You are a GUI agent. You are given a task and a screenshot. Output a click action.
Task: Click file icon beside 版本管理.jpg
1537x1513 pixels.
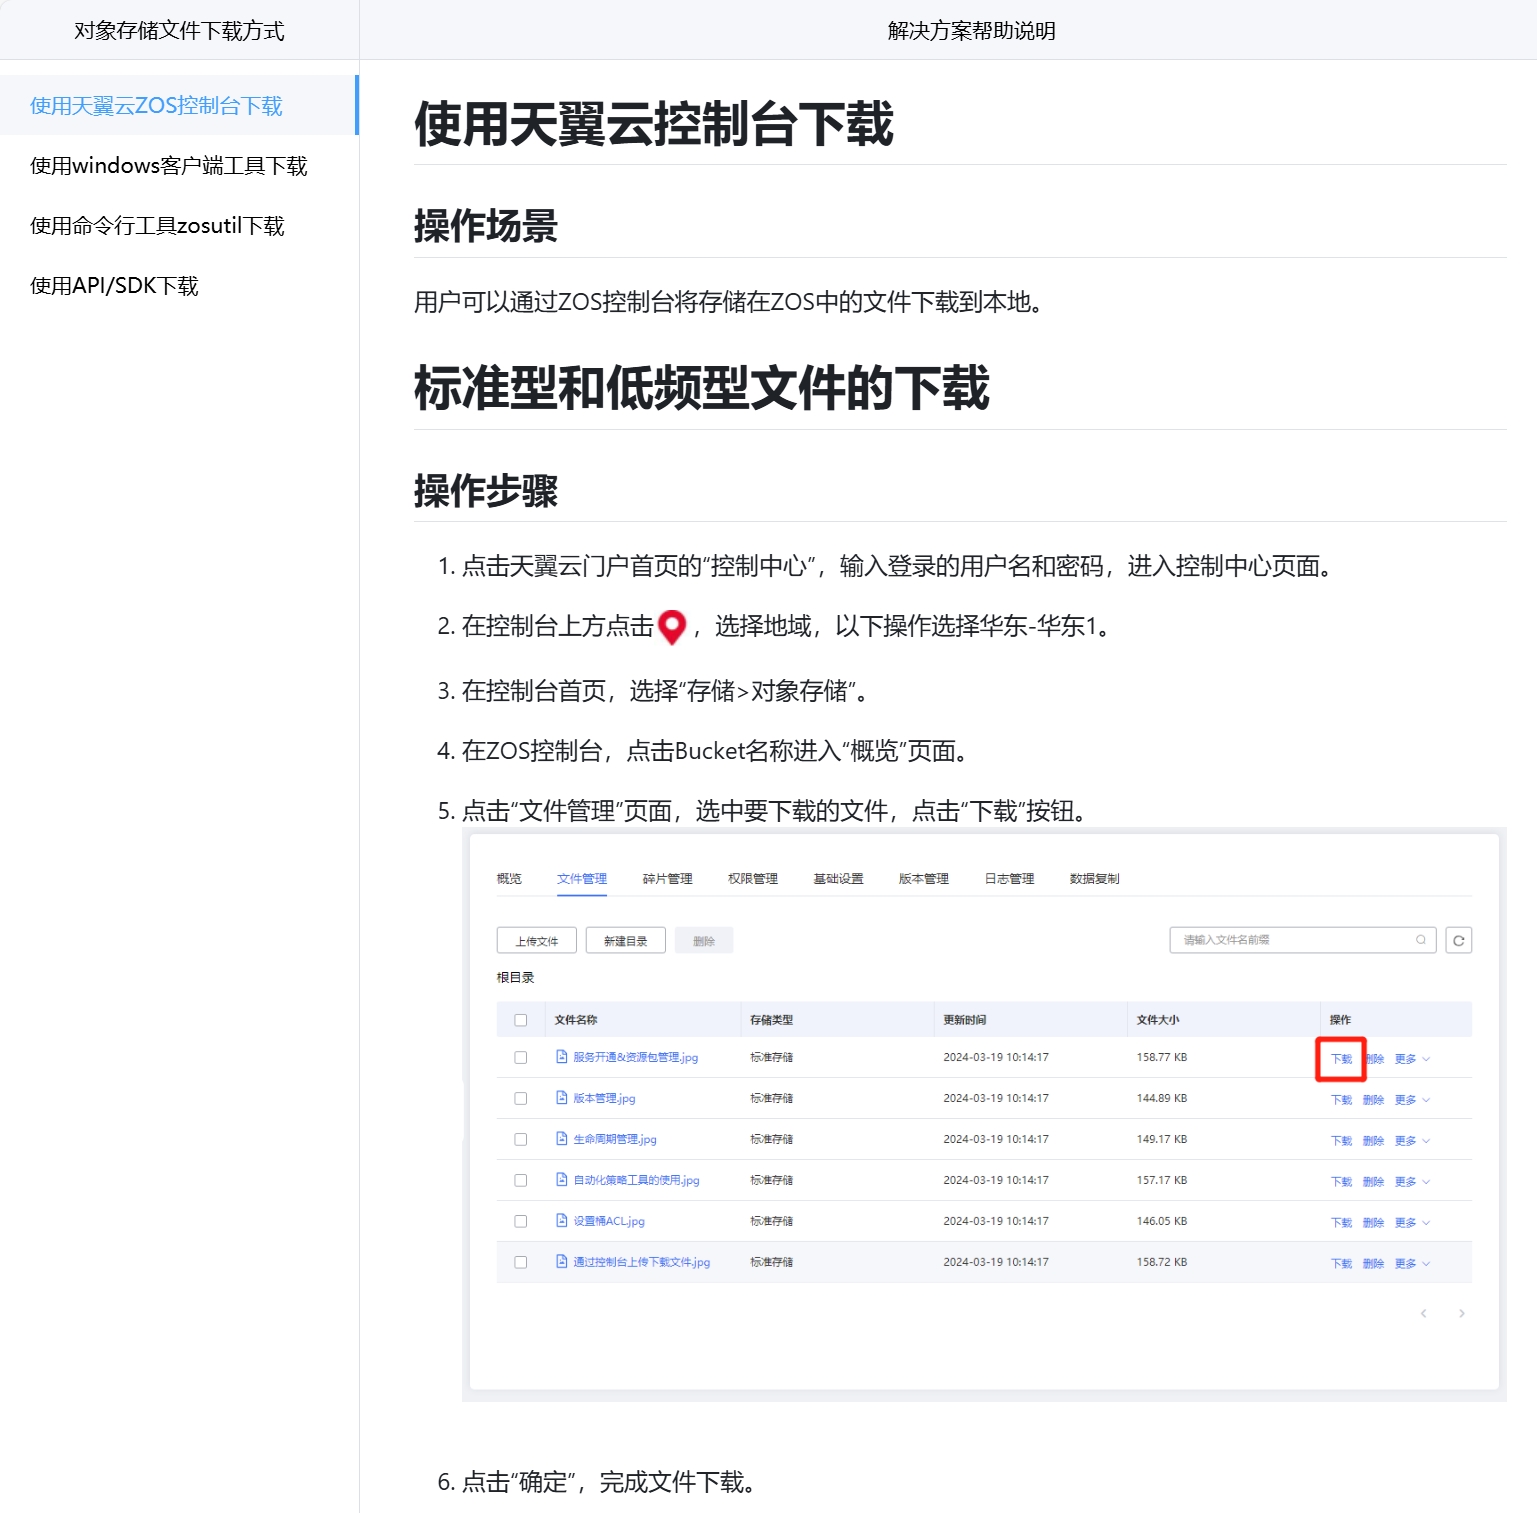tap(562, 1098)
